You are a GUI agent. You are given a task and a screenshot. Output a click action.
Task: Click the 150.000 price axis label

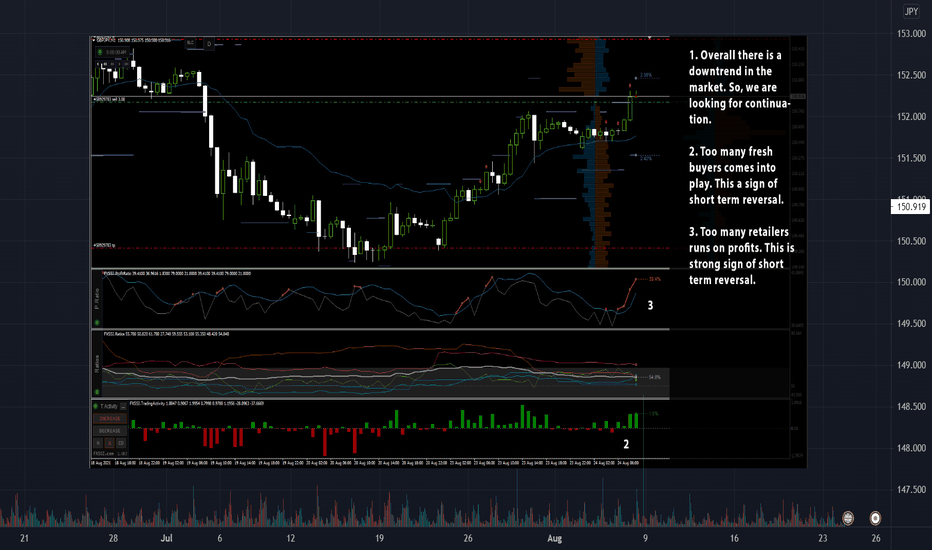[x=911, y=282]
